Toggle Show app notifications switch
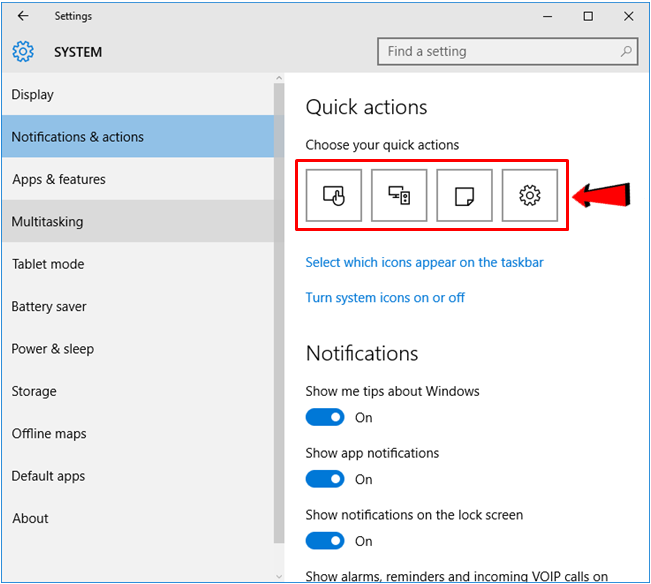This screenshot has height=584, width=651. click(325, 479)
